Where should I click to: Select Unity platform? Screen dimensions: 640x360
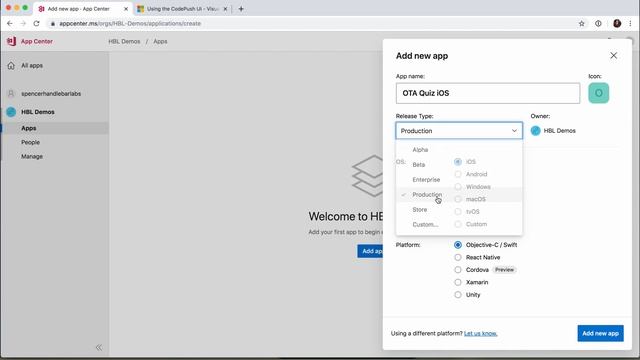pos(458,295)
